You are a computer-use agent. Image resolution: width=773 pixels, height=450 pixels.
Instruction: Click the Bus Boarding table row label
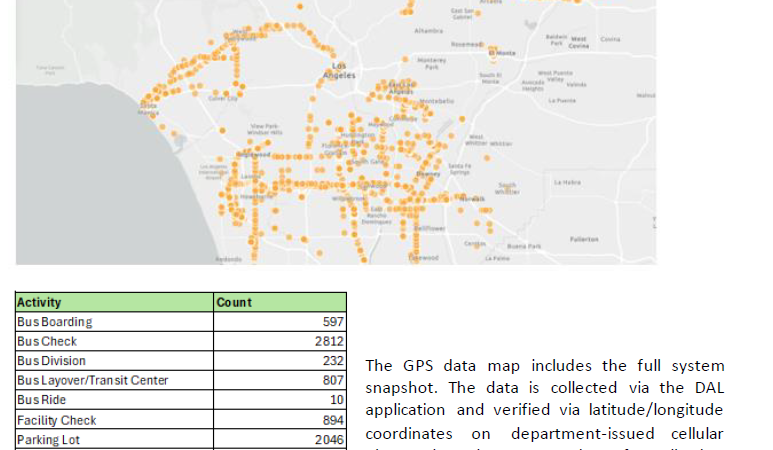(x=55, y=322)
